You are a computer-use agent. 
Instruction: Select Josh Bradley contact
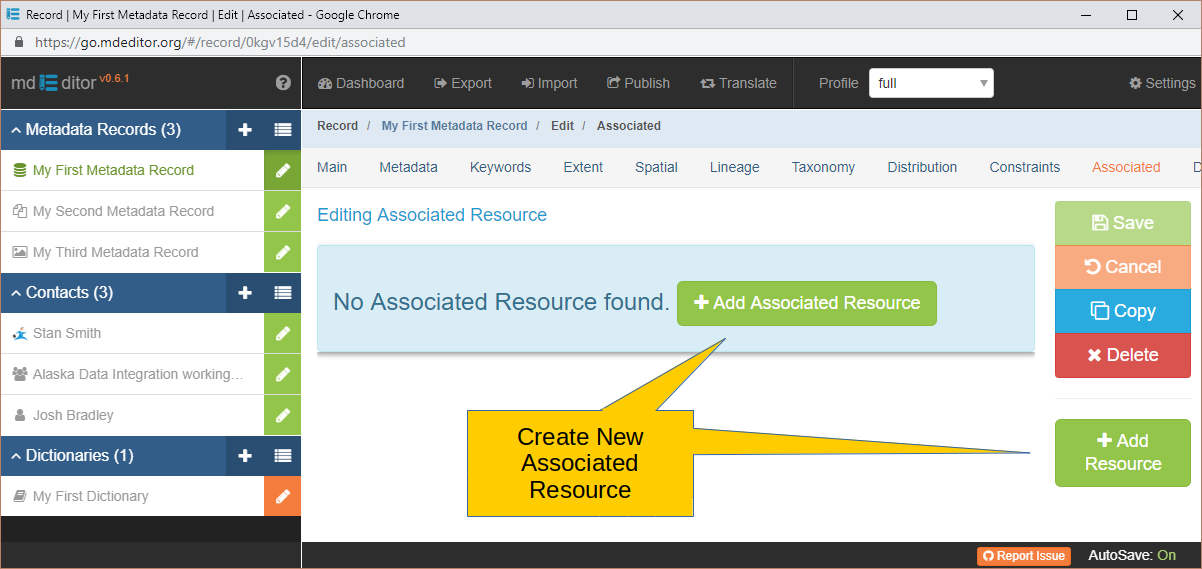coord(132,415)
